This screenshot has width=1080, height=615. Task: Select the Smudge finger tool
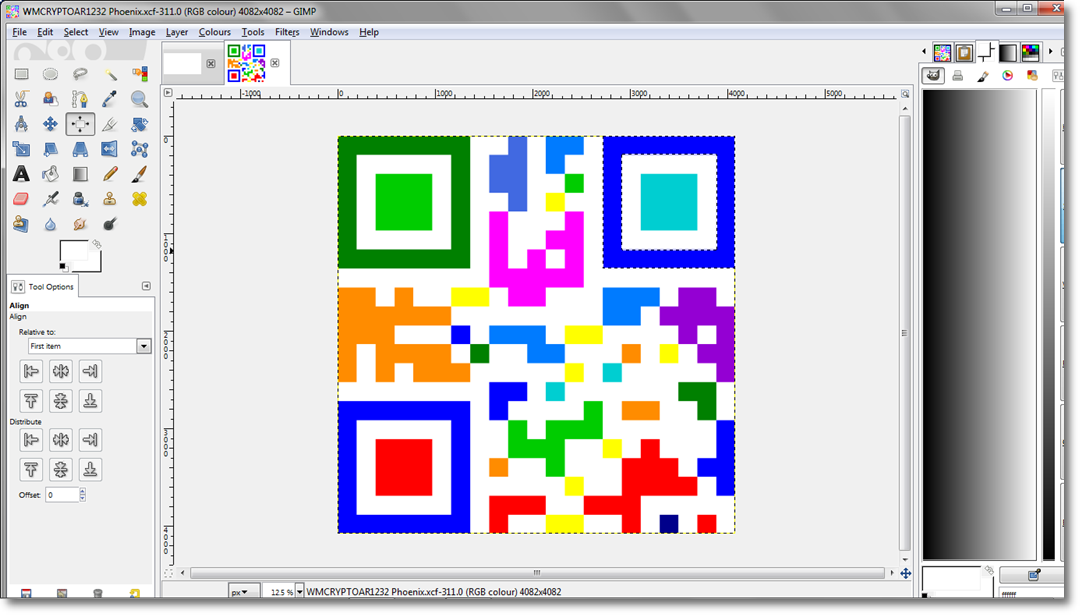pos(80,224)
